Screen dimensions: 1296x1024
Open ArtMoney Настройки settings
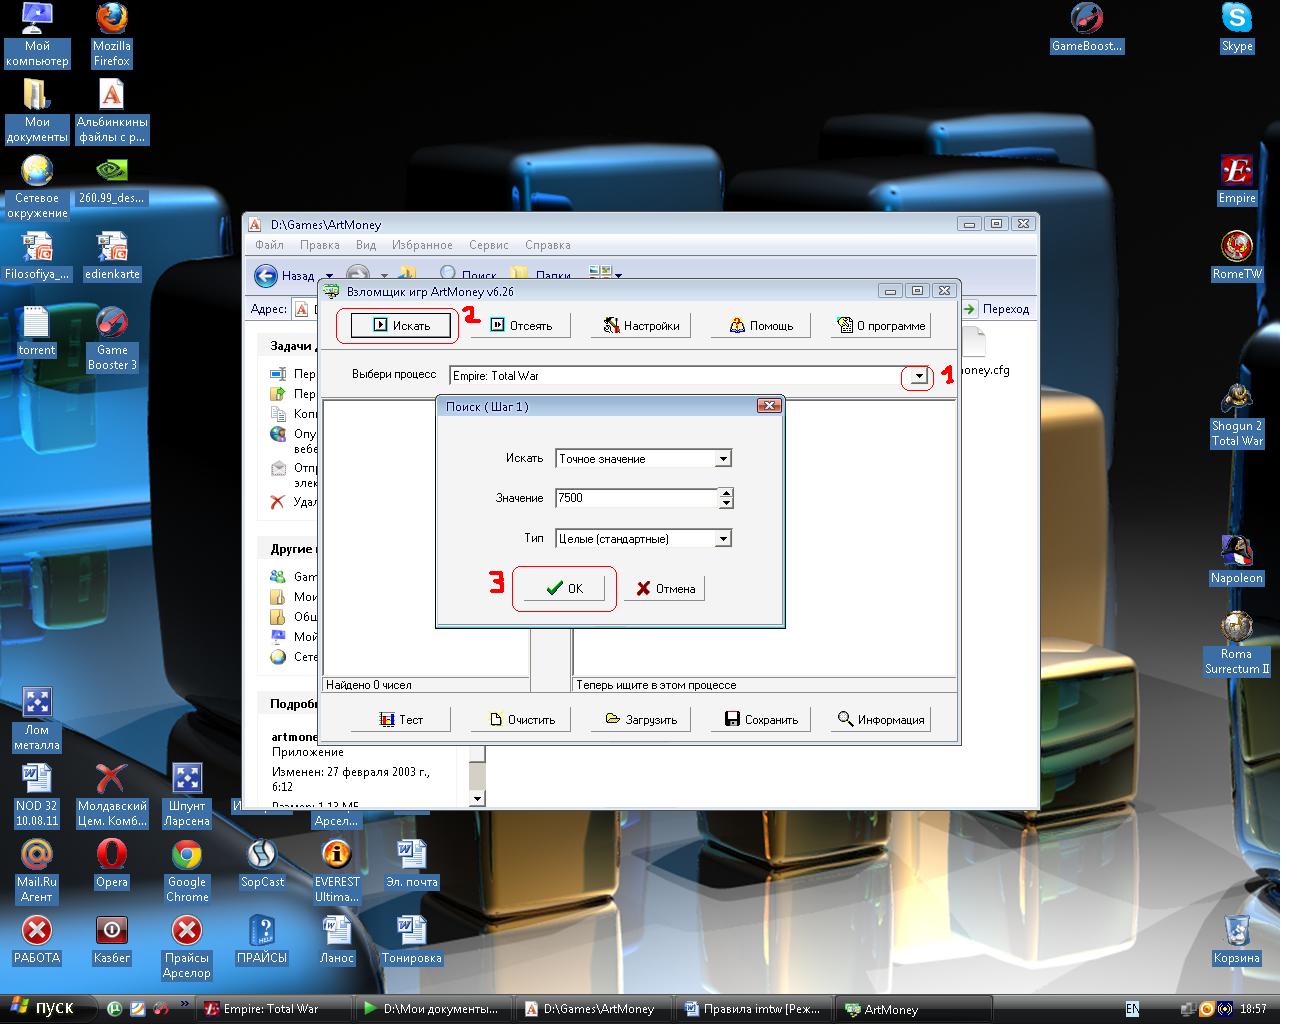pos(640,325)
